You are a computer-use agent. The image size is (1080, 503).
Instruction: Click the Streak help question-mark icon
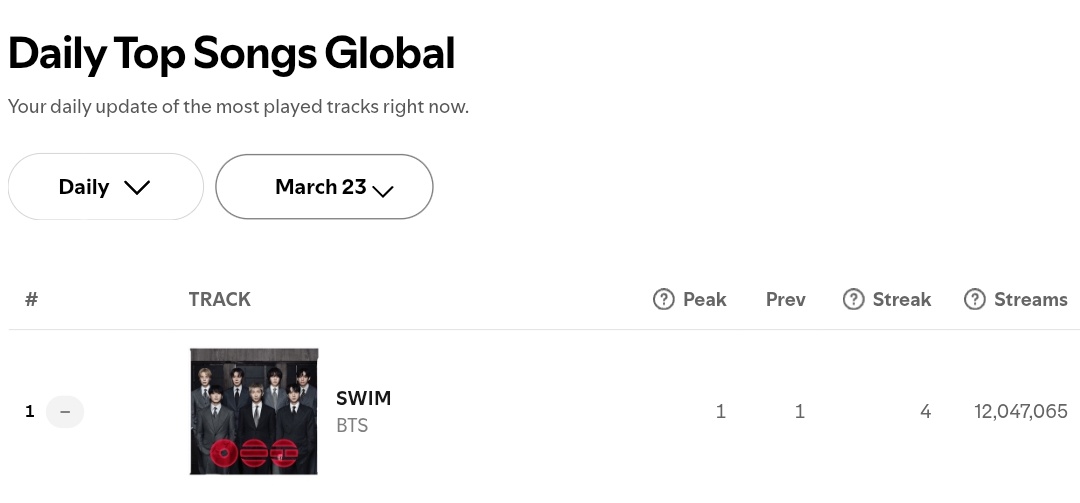coord(853,299)
